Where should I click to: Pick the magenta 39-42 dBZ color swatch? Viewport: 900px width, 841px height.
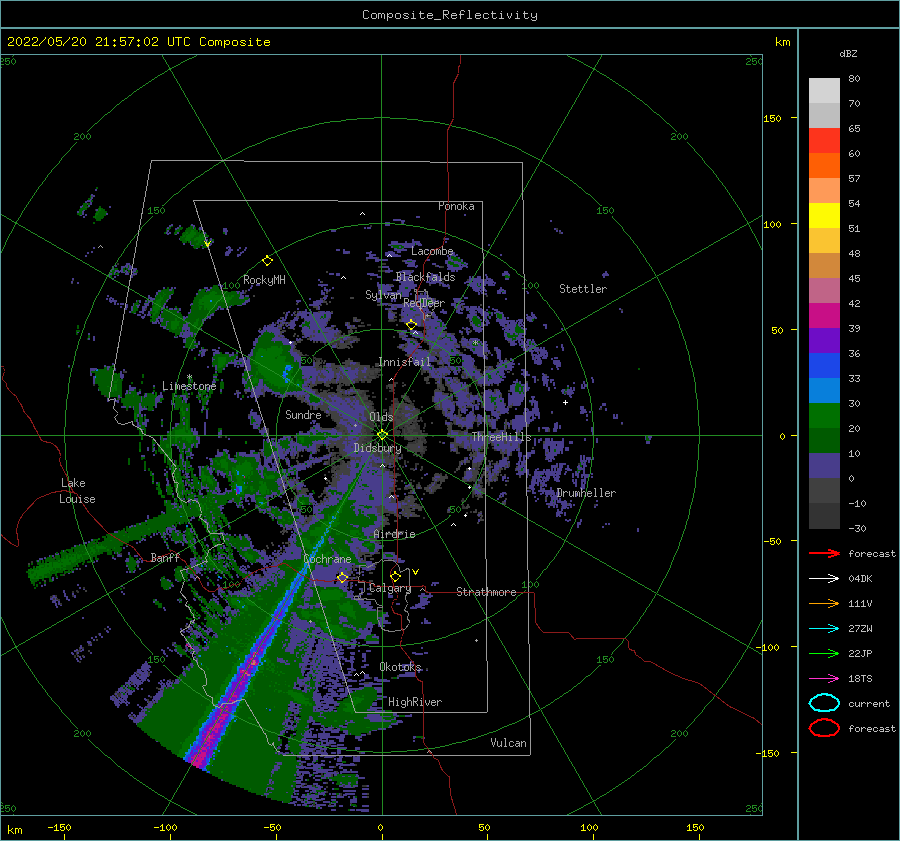(824, 316)
